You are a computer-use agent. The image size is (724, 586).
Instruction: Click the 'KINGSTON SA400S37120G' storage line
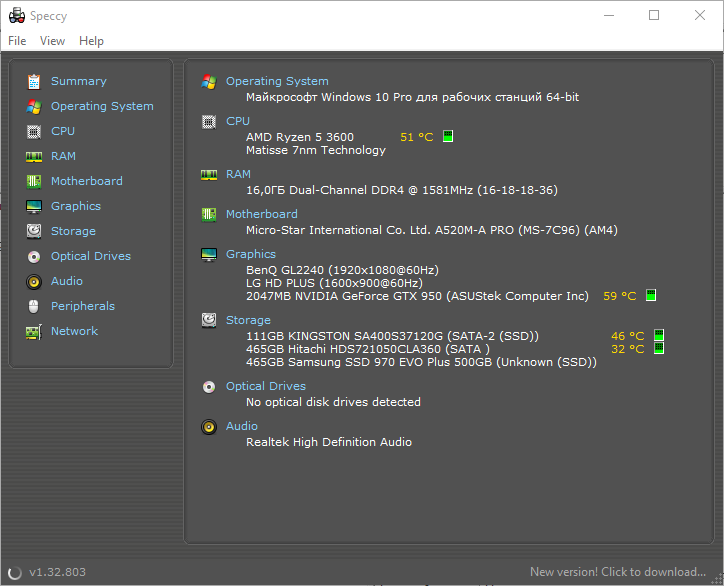pyautogui.click(x=392, y=336)
